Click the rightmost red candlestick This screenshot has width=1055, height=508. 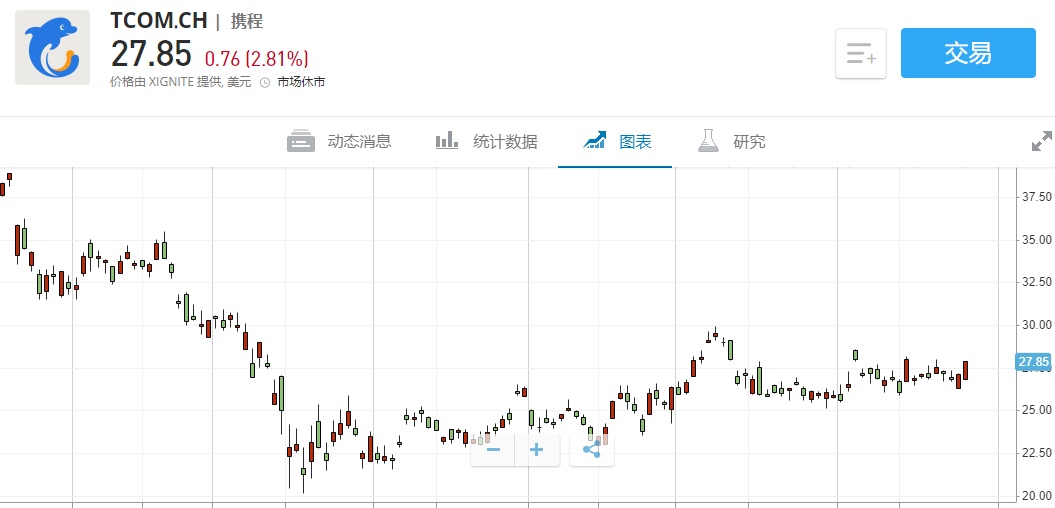(x=966, y=370)
